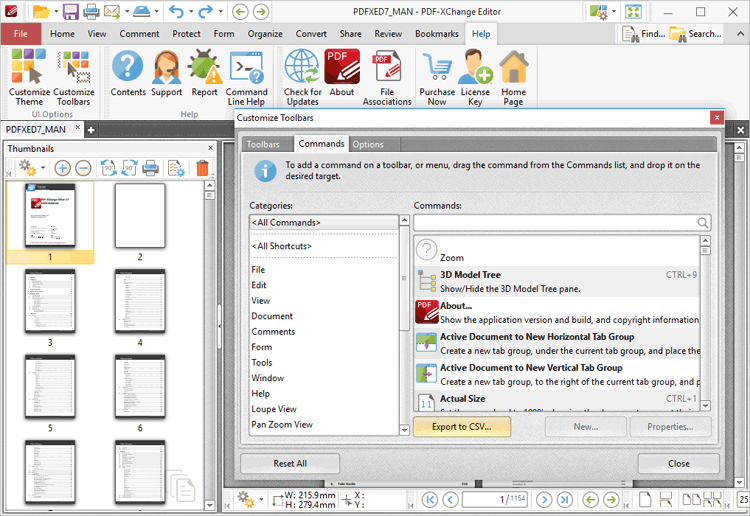This screenshot has width=750, height=516.
Task: Select Actual Size command
Action: (x=556, y=401)
